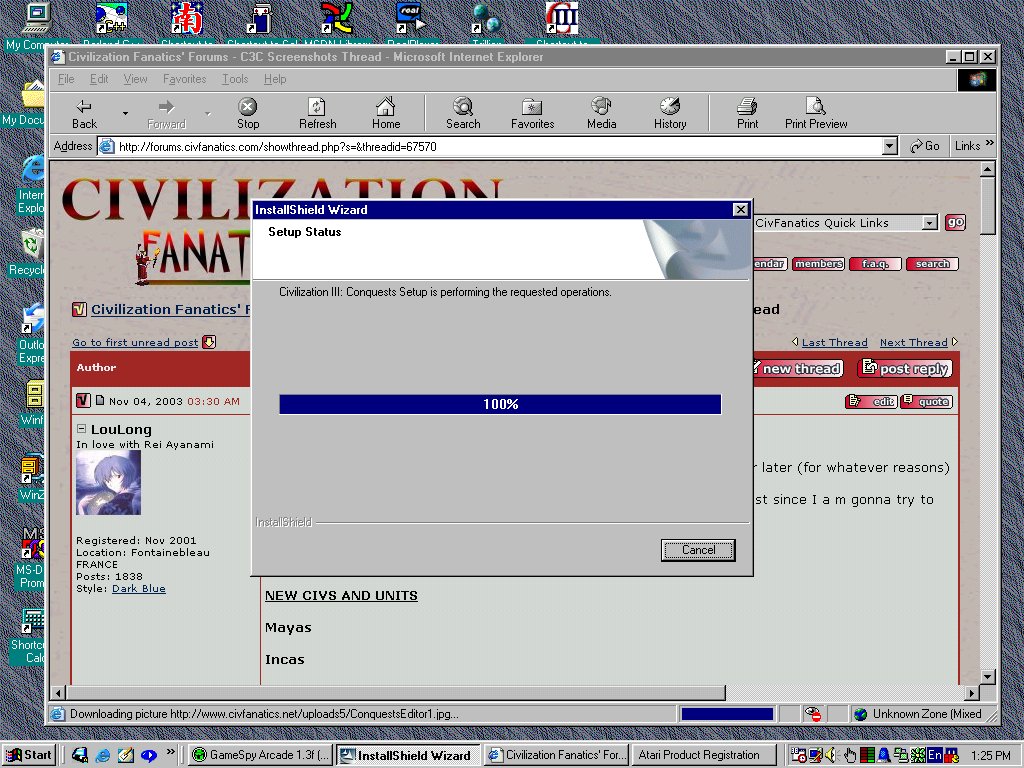
Task: Click the page icon in the address bar
Action: click(x=107, y=146)
